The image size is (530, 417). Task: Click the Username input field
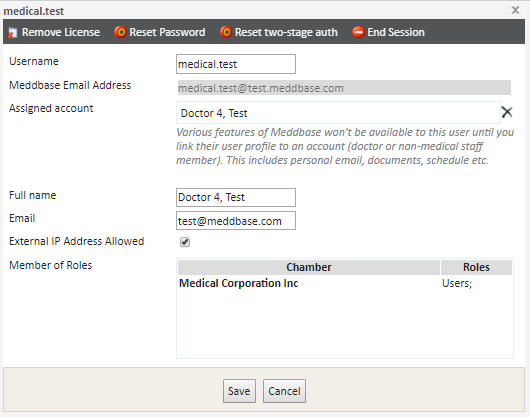click(236, 64)
